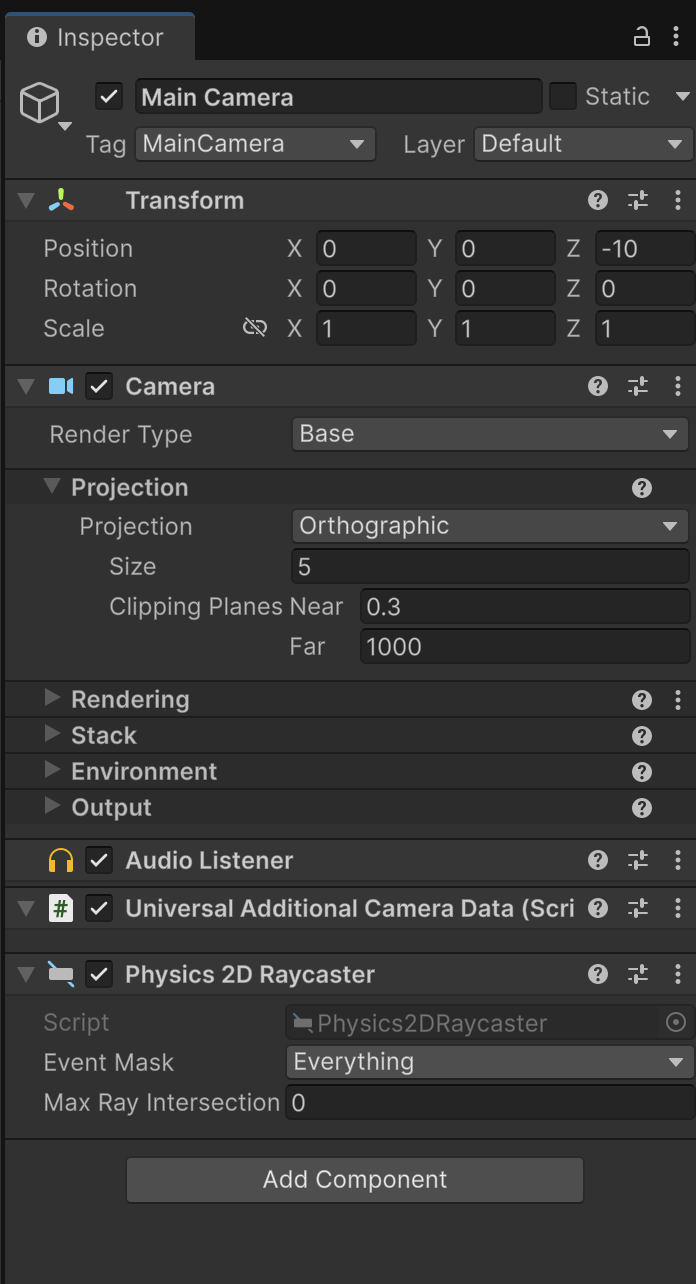Click the Inspector lock icon
Screen dimensions: 696x1284
[642, 37]
